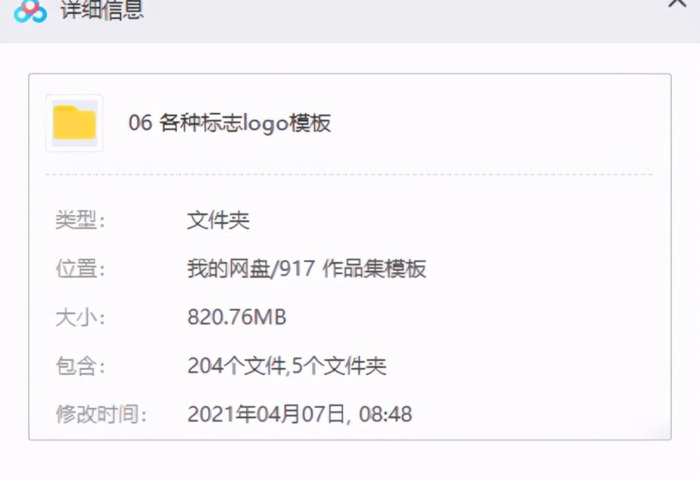The image size is (700, 479).
Task: Click modified date 2021年04月07日, 08:48
Action: (x=300, y=414)
